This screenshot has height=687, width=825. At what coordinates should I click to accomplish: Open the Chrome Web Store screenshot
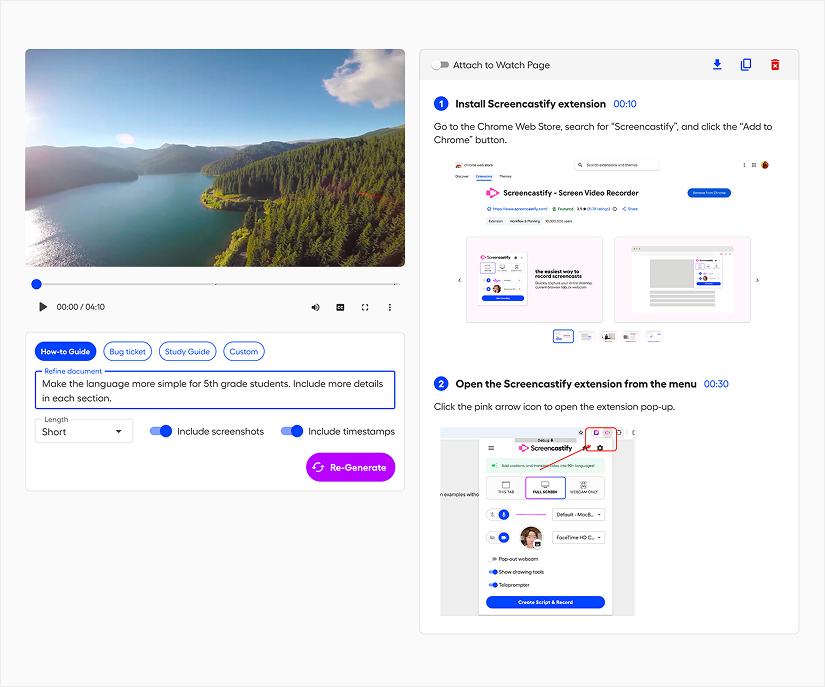[609, 251]
